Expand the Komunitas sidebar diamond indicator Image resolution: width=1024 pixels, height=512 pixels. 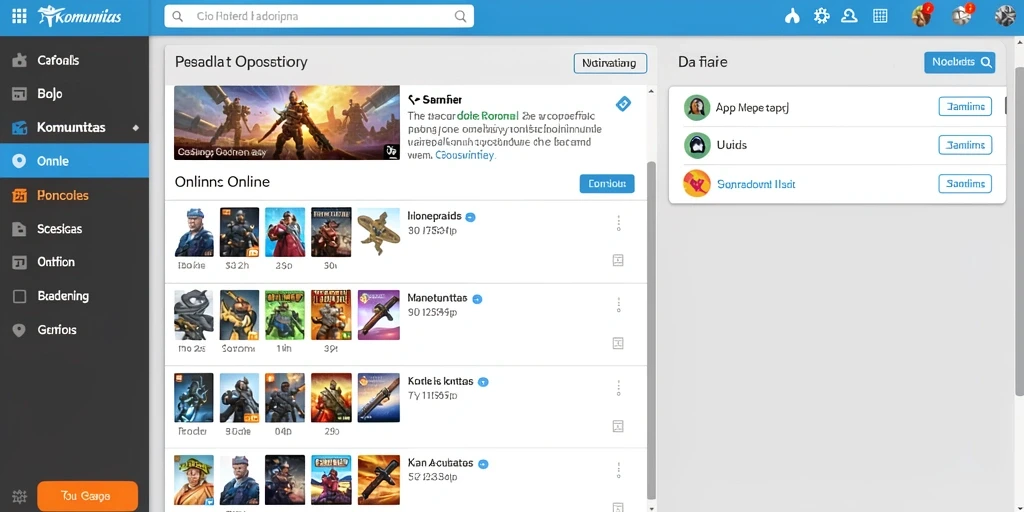[x=136, y=128]
